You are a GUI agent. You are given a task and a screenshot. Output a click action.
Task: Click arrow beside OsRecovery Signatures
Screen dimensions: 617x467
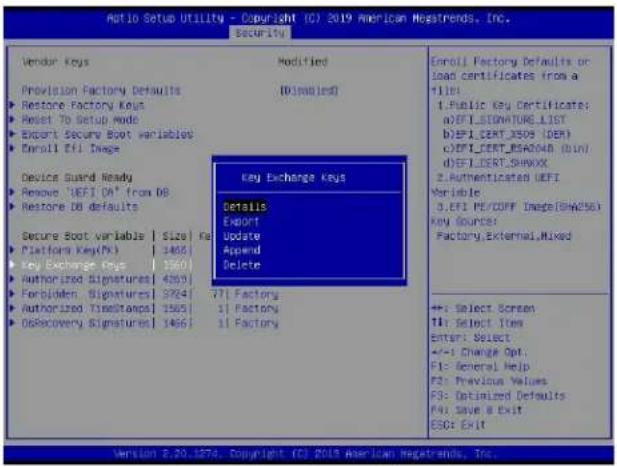(12, 323)
